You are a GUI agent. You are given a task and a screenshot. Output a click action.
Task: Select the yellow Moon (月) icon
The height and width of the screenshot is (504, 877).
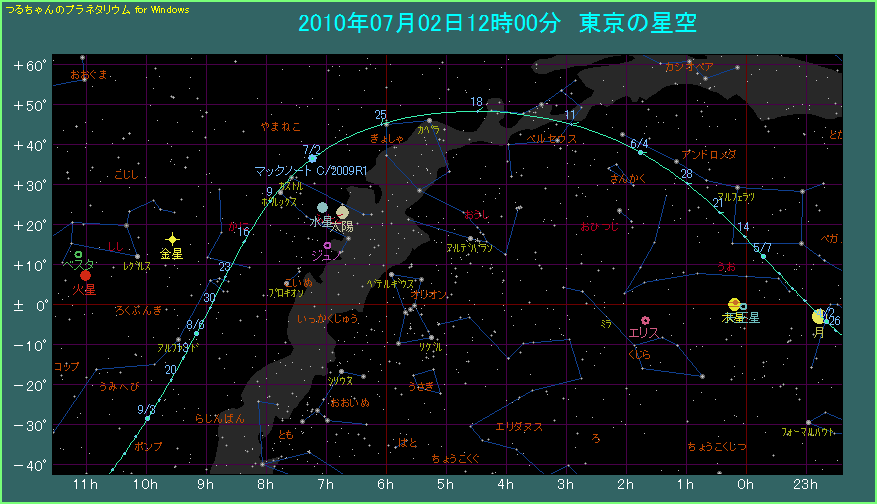(818, 316)
